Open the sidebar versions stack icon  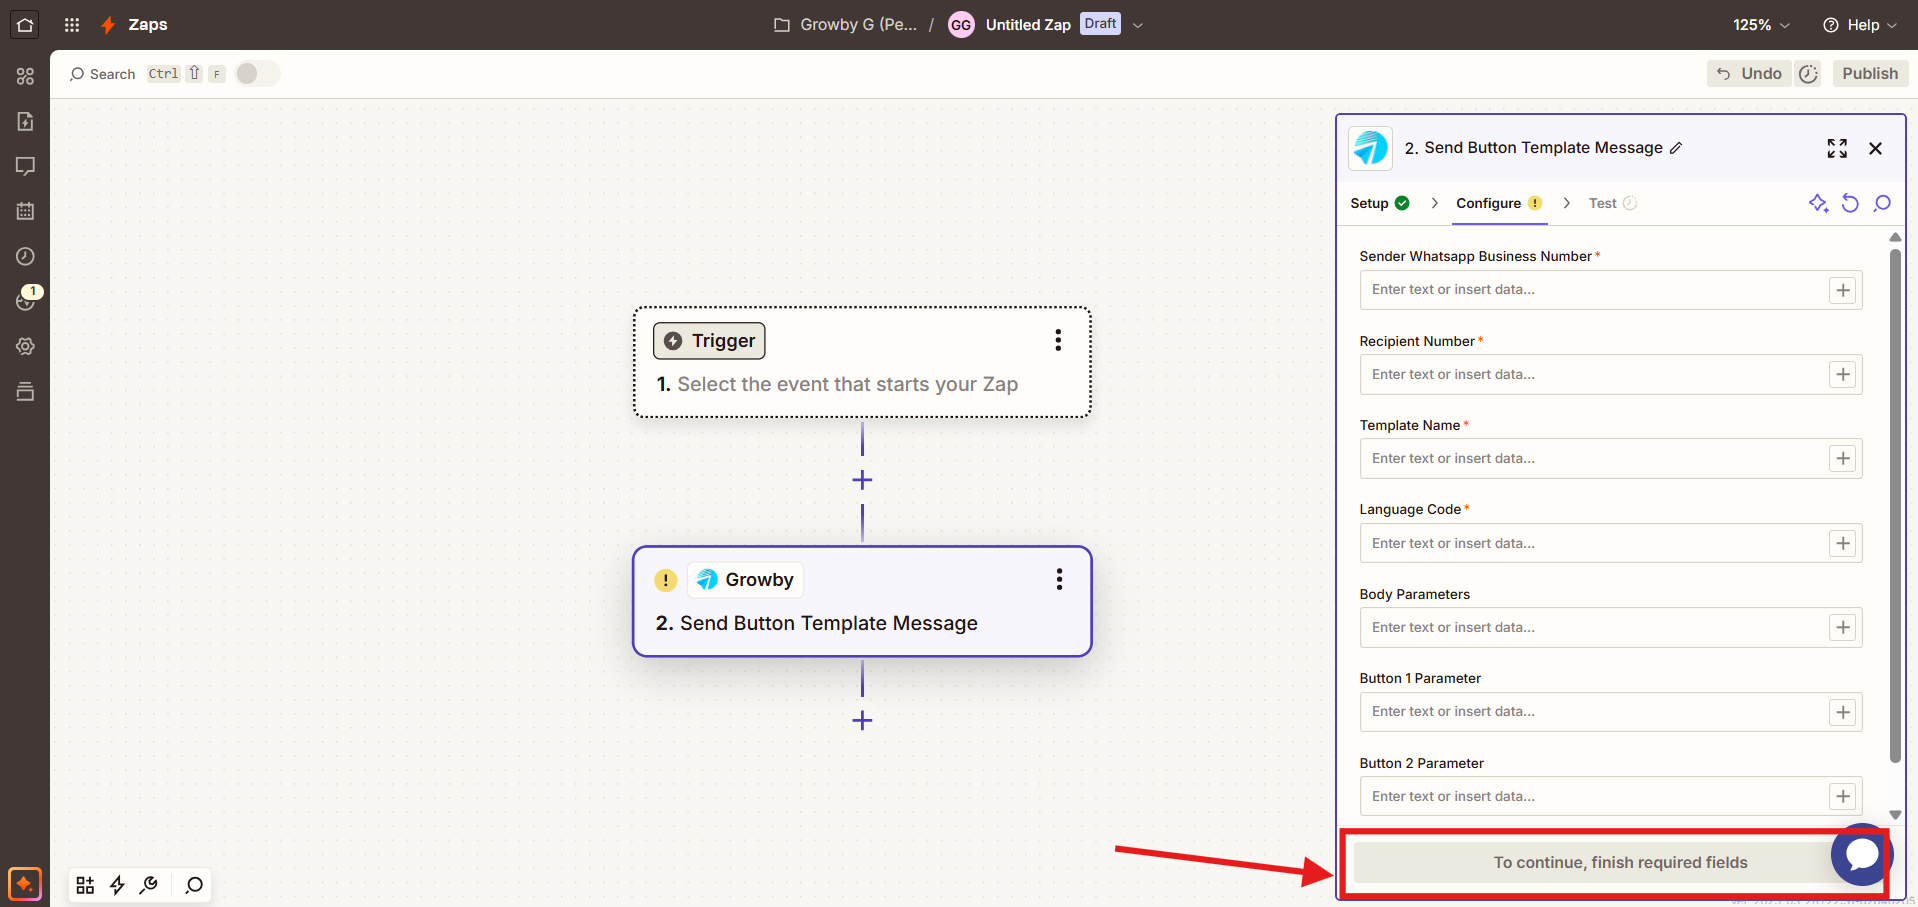point(25,391)
